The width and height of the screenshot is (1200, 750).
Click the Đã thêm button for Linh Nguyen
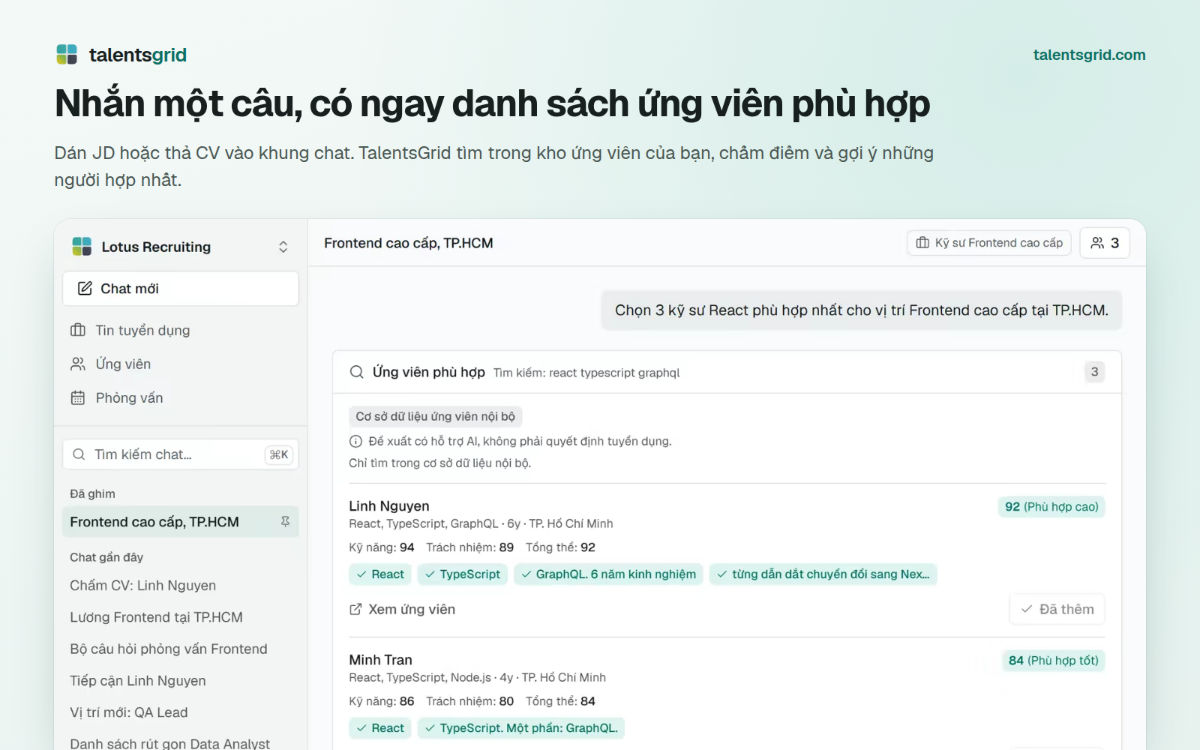click(1057, 609)
